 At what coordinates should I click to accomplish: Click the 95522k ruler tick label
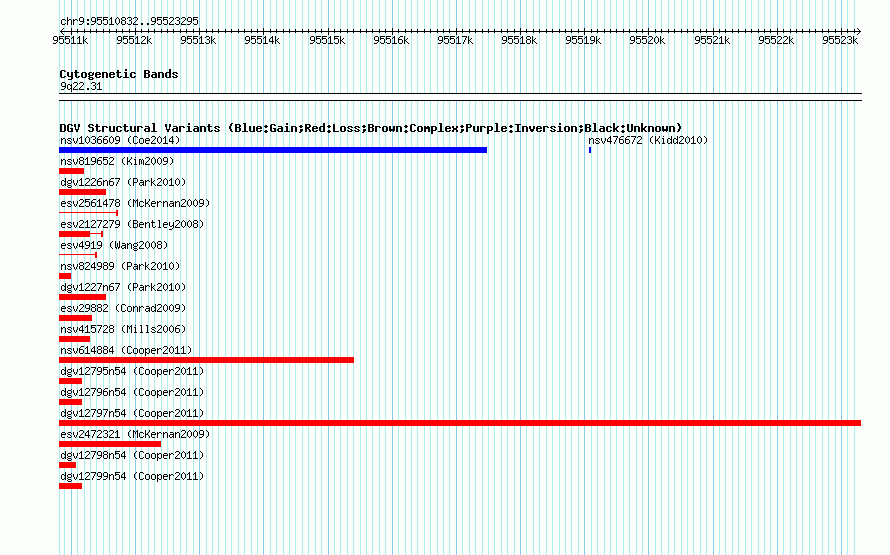point(776,40)
